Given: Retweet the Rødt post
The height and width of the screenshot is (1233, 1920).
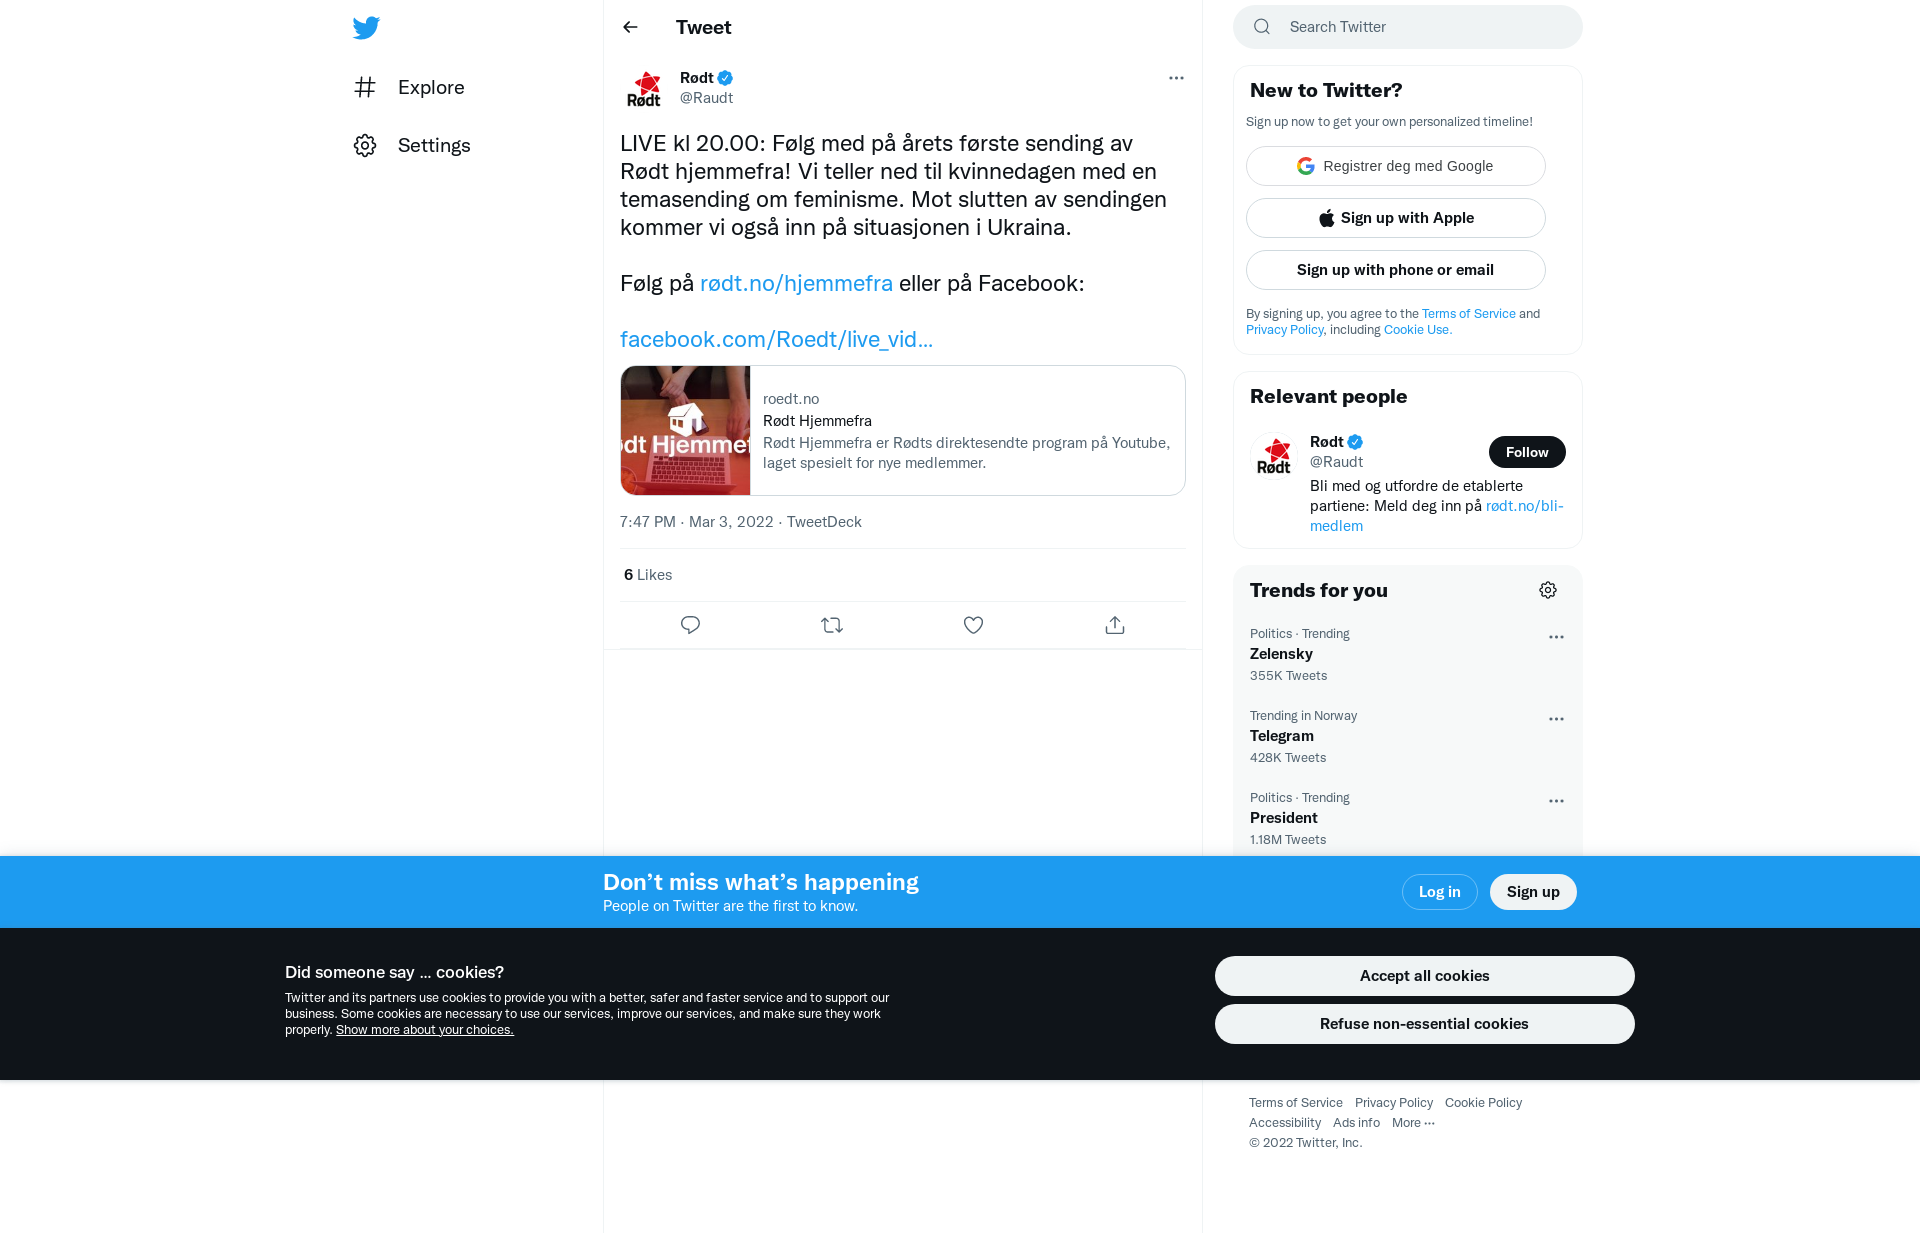Looking at the screenshot, I should click(832, 625).
